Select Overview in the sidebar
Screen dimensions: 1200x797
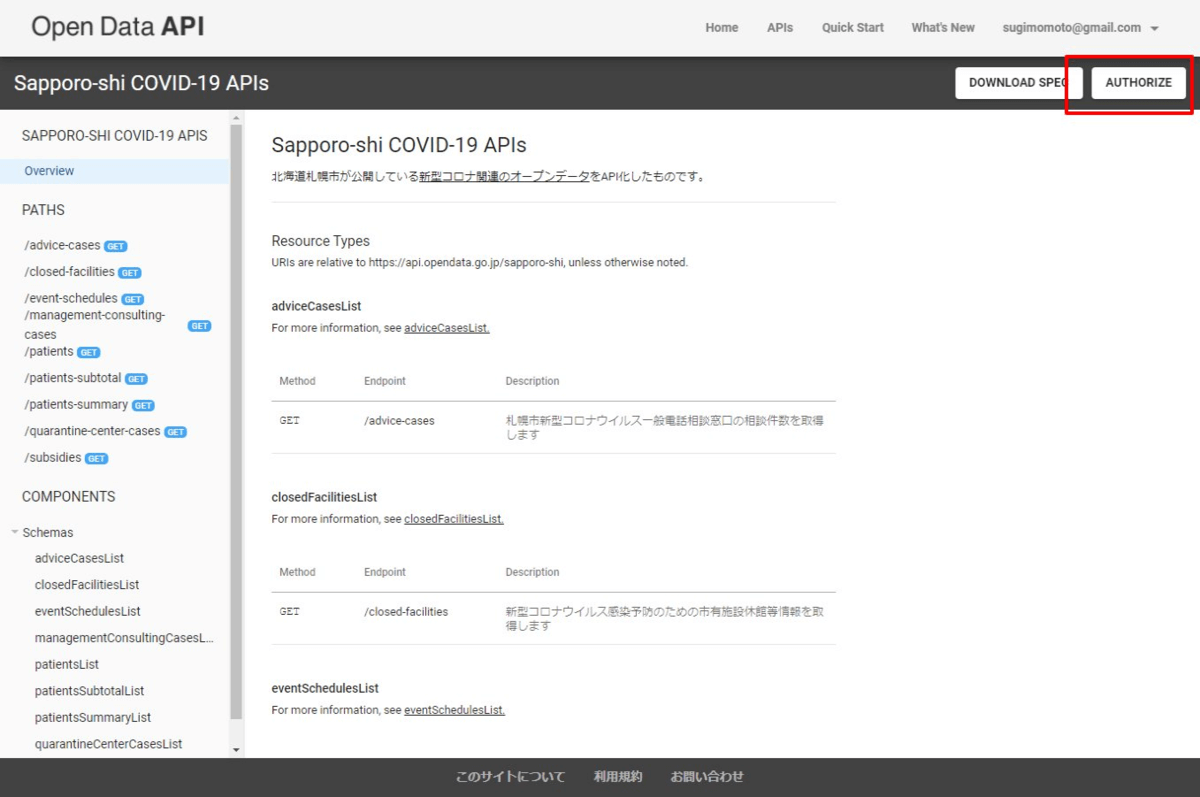[x=114, y=171]
